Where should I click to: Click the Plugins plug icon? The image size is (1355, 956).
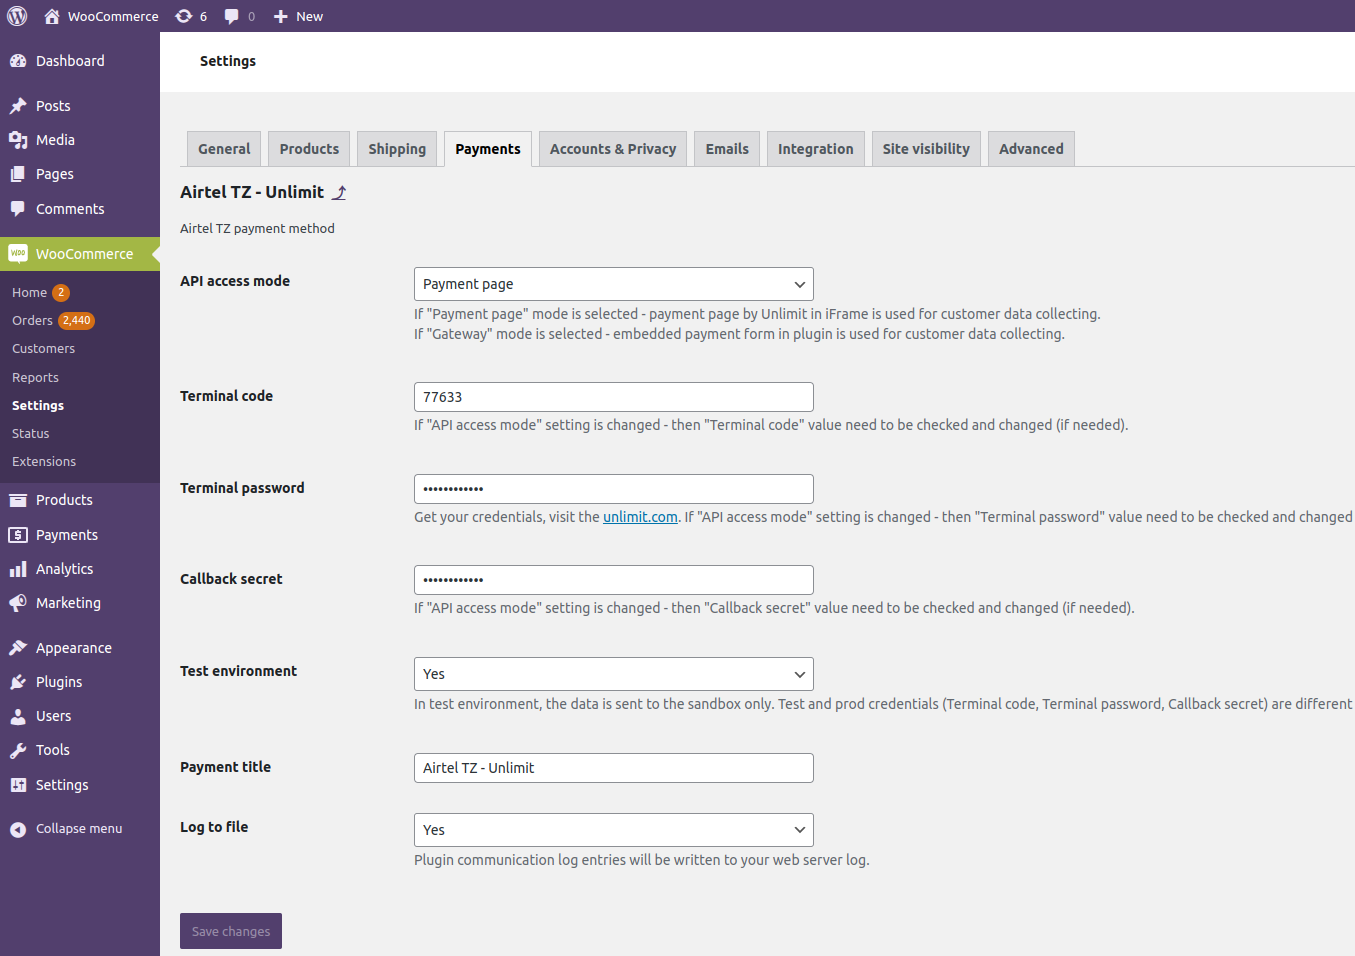click(x=18, y=682)
